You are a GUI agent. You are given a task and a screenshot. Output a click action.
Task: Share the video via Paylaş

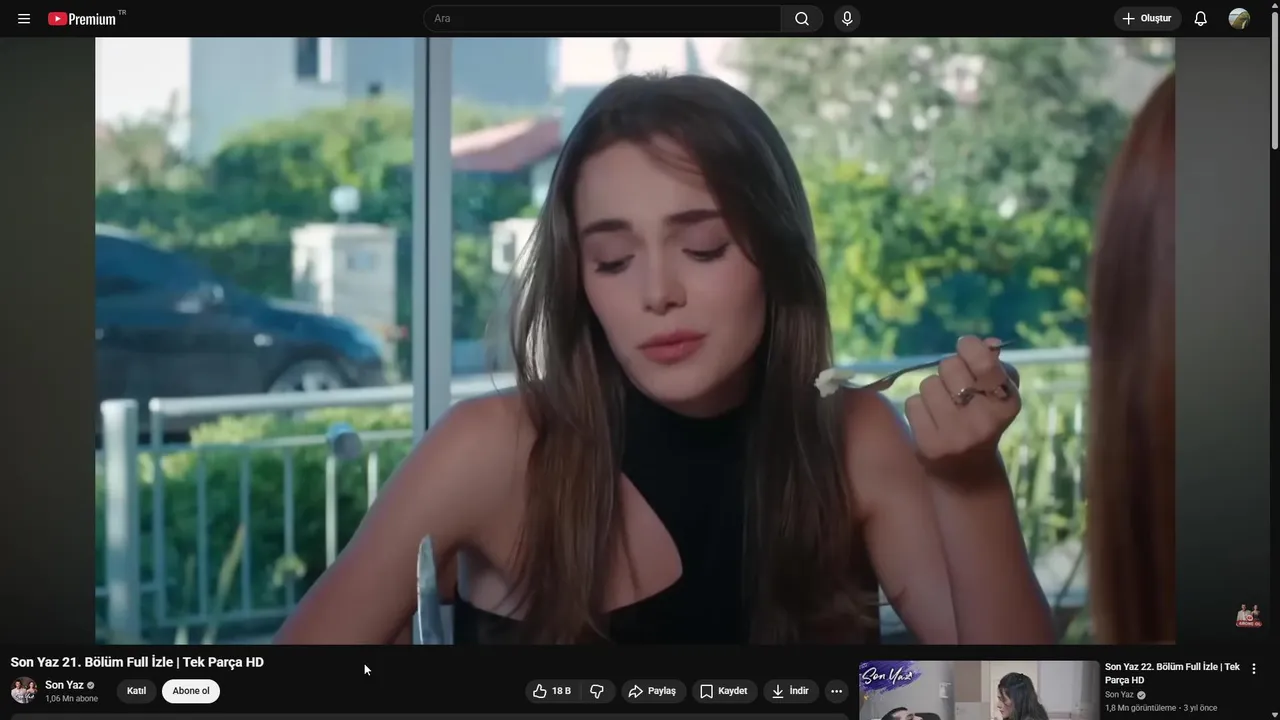[652, 691]
